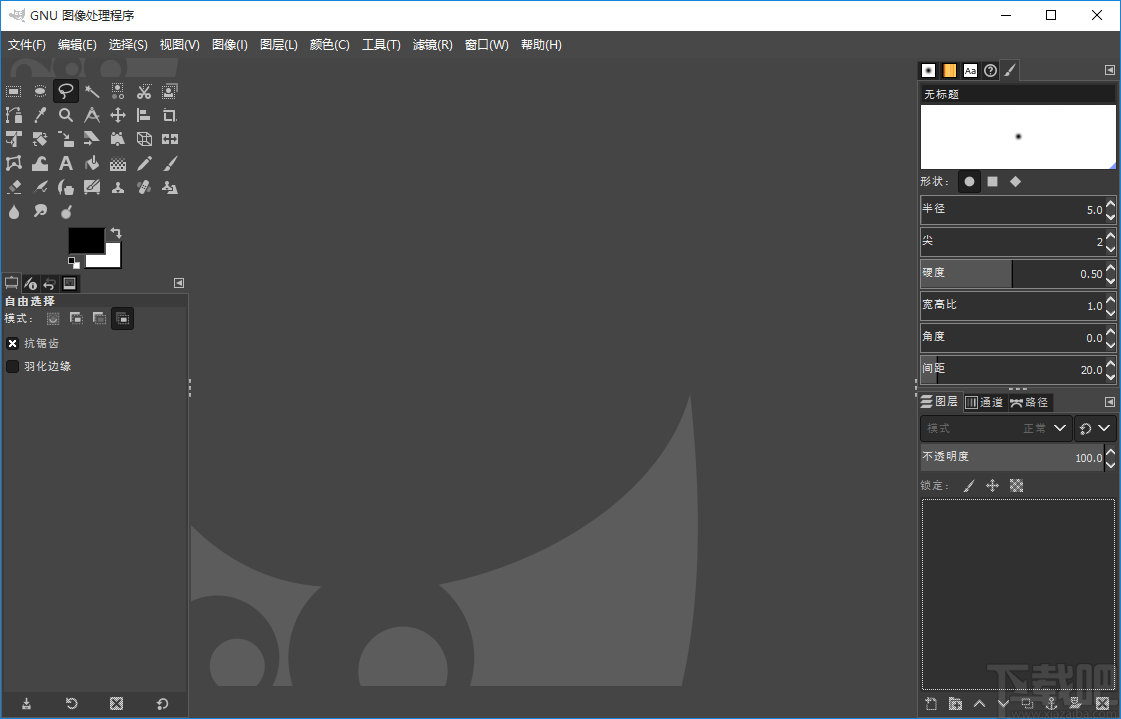Screen dimensions: 1121x719
Task: Toggle lock pixels brush icon
Action: pyautogui.click(x=969, y=486)
